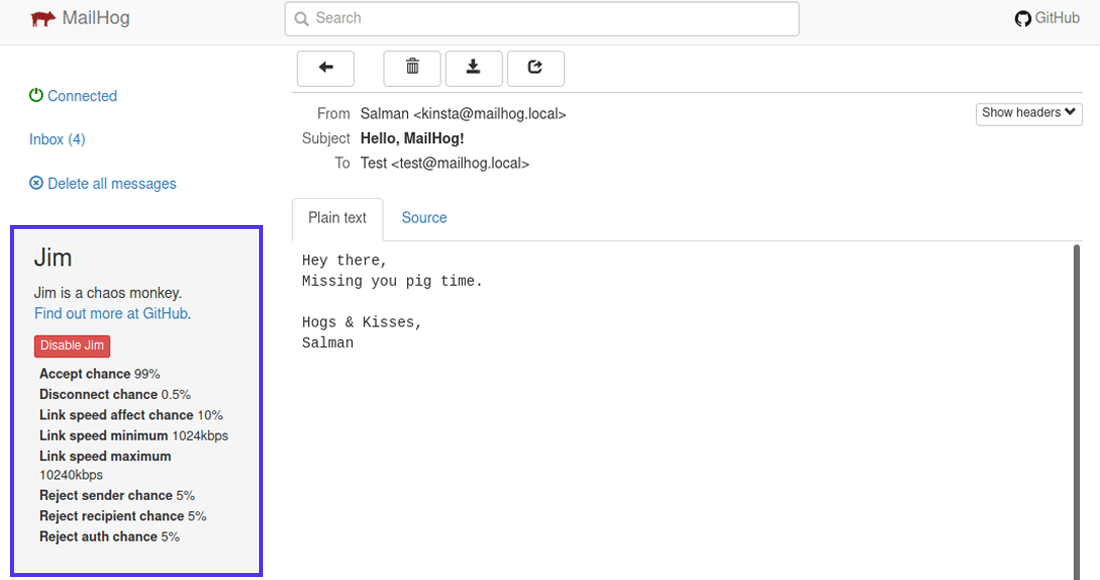Delete this message with the trash icon

(x=412, y=67)
